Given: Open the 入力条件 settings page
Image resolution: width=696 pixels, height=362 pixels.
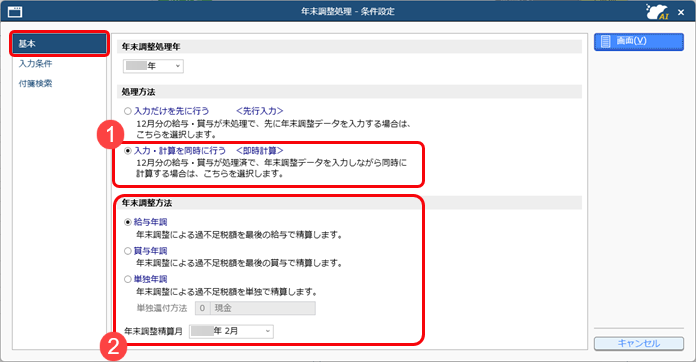Looking at the screenshot, I should (x=36, y=64).
